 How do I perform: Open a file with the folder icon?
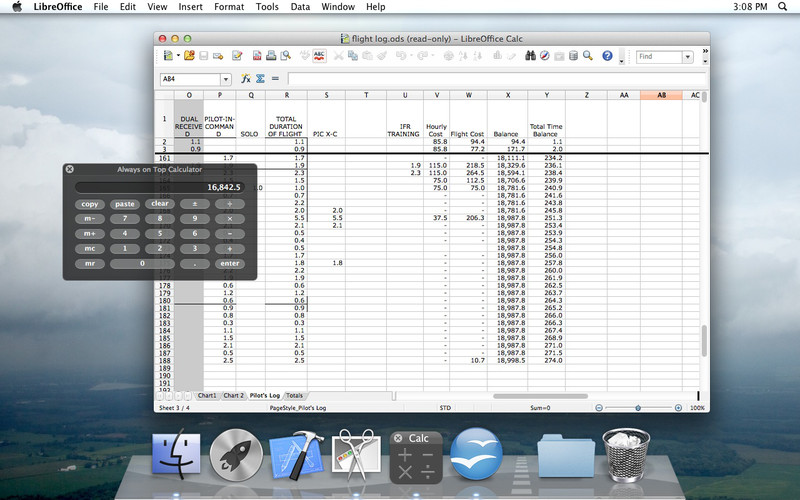(189, 56)
